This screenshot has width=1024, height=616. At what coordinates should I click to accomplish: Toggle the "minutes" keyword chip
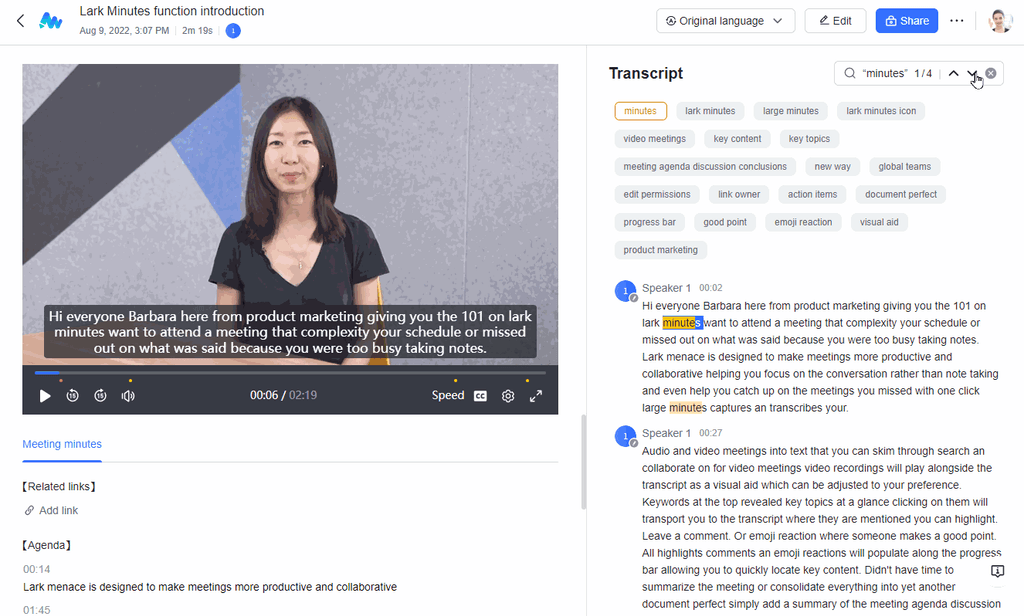(x=640, y=110)
